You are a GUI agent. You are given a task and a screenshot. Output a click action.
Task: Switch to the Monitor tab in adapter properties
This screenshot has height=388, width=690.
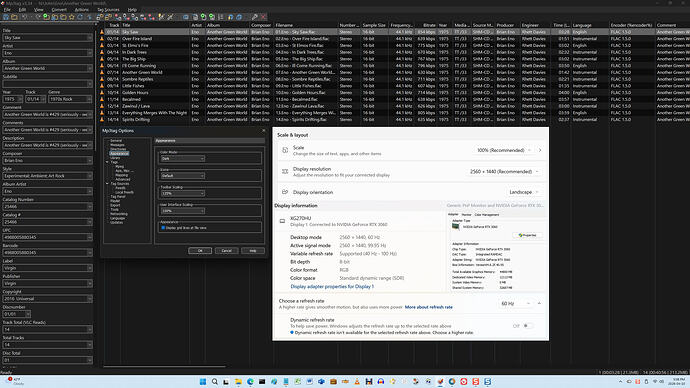pyautogui.click(x=466, y=215)
